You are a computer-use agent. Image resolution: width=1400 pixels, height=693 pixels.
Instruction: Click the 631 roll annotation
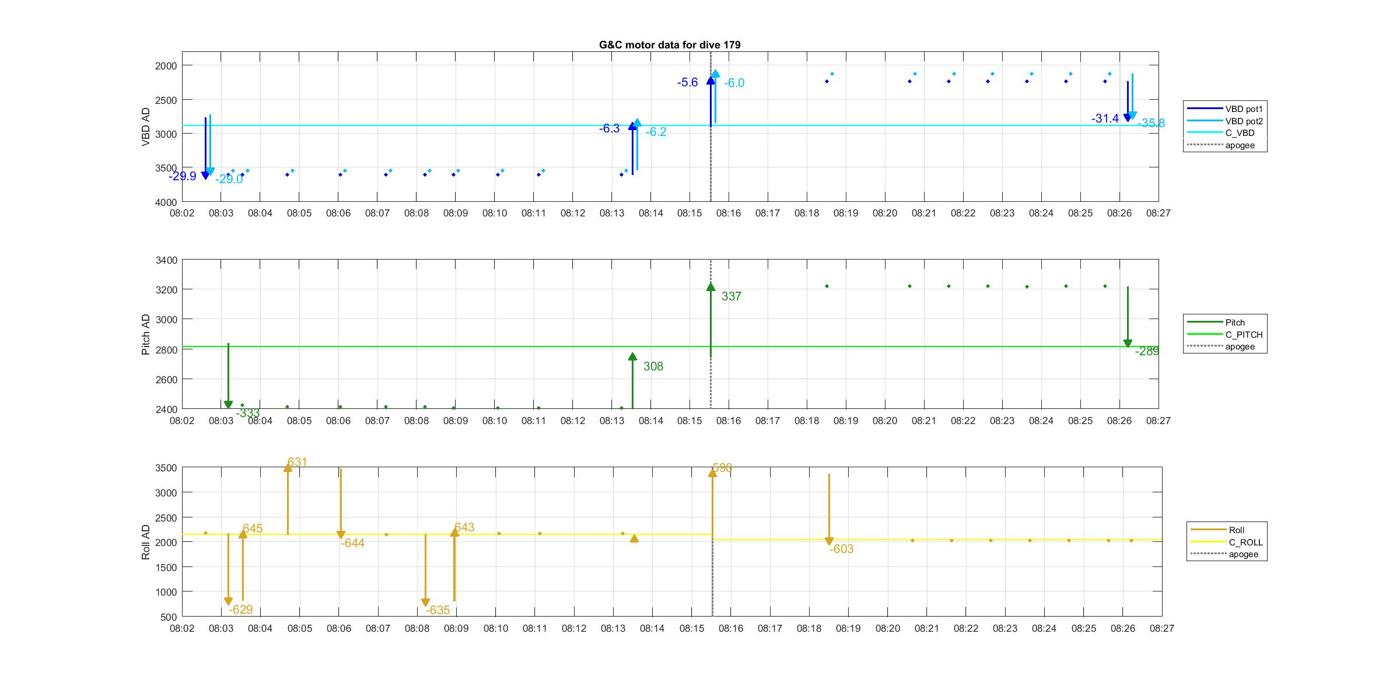tap(297, 462)
